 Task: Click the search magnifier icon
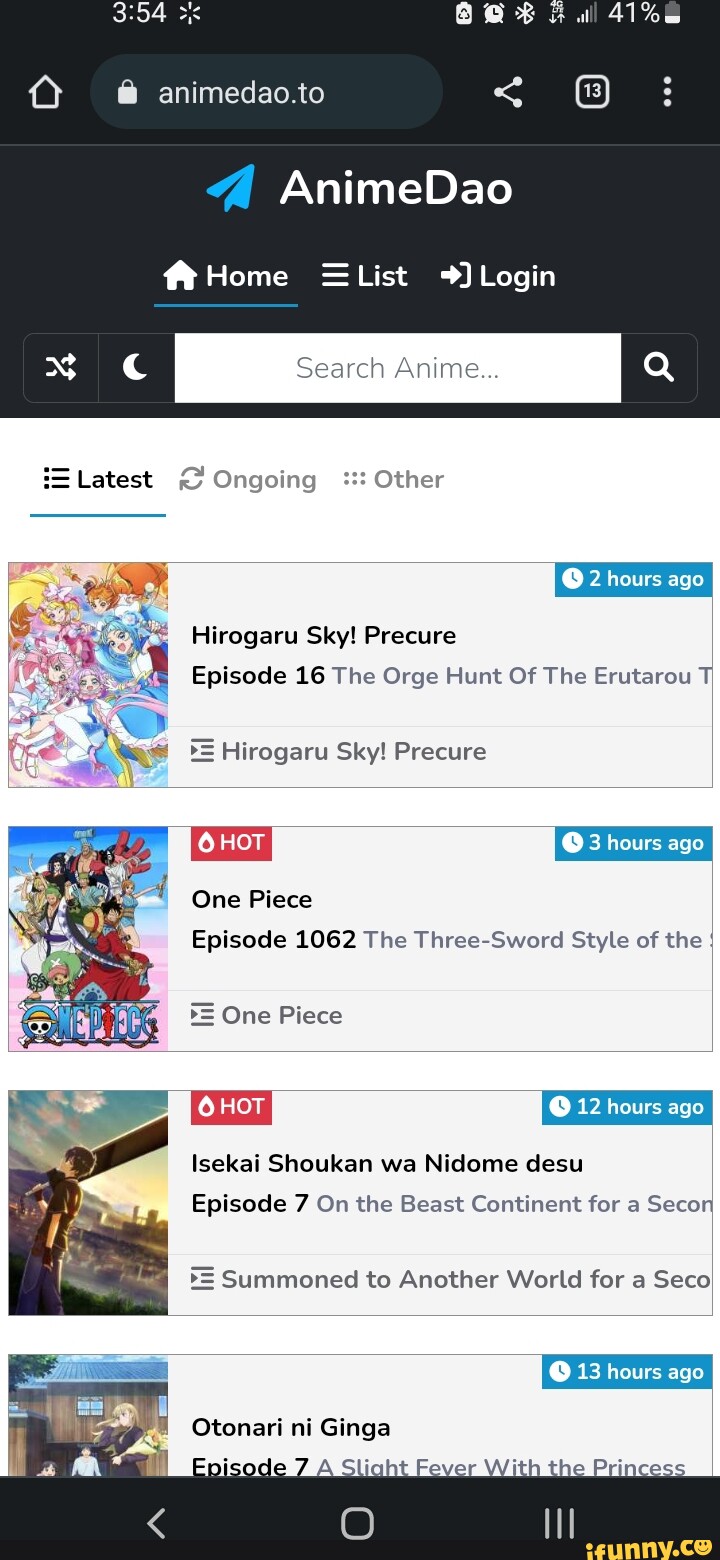click(659, 368)
